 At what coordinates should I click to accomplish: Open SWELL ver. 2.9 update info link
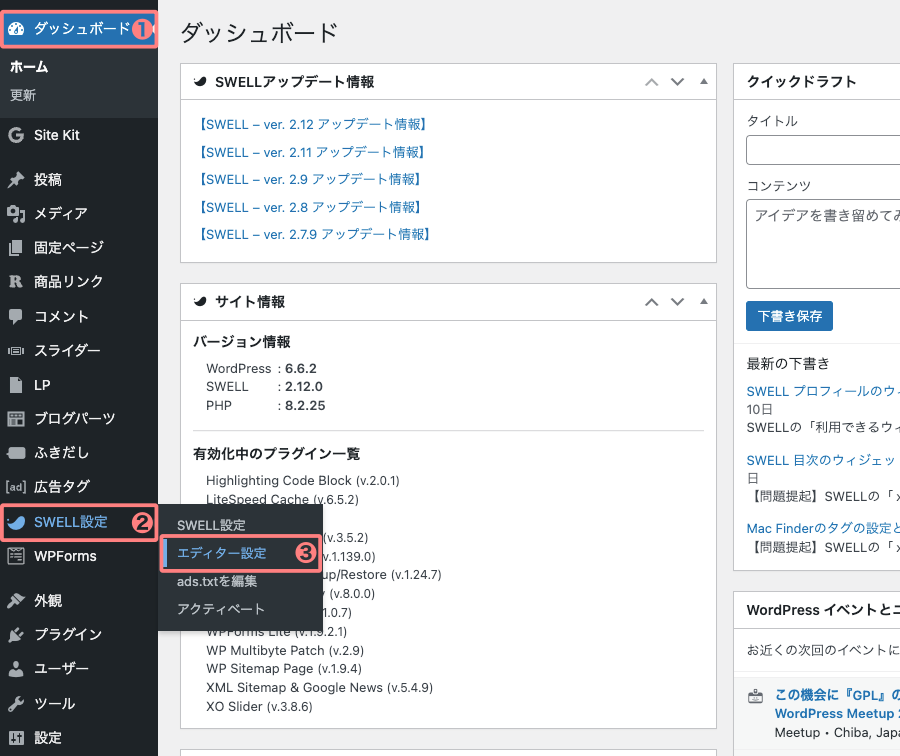[310, 179]
